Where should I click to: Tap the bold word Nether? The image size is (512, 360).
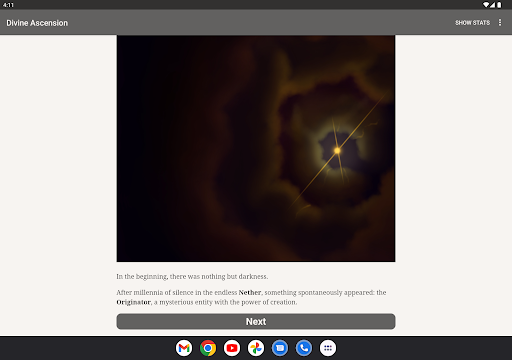tap(250, 292)
